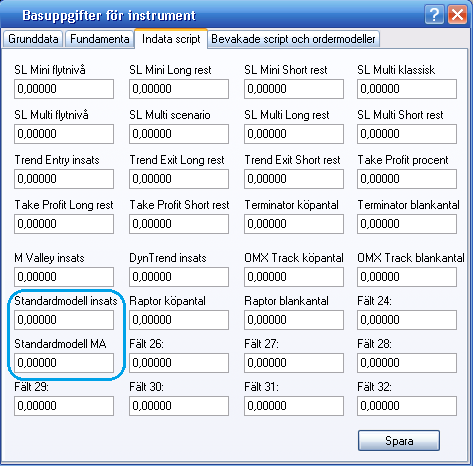Viewport: 473px width, 466px height.
Task: Click the Spara button
Action: pos(399,441)
